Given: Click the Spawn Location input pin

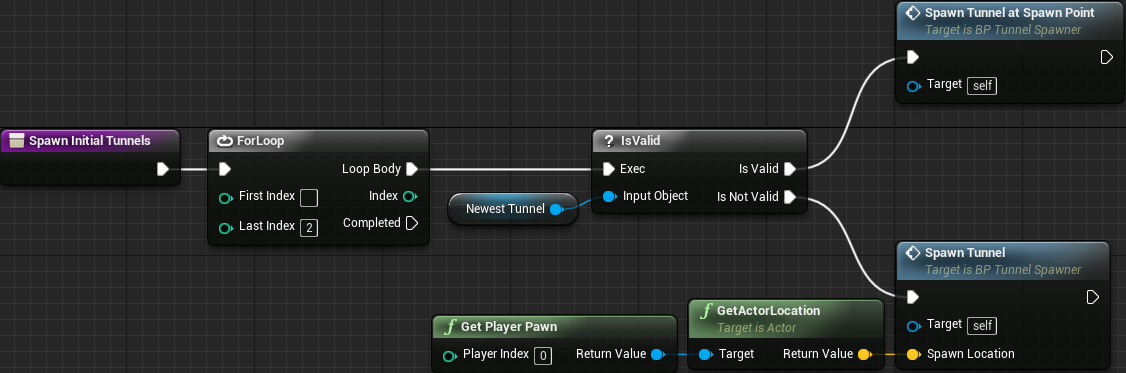Looking at the screenshot, I should point(913,354).
